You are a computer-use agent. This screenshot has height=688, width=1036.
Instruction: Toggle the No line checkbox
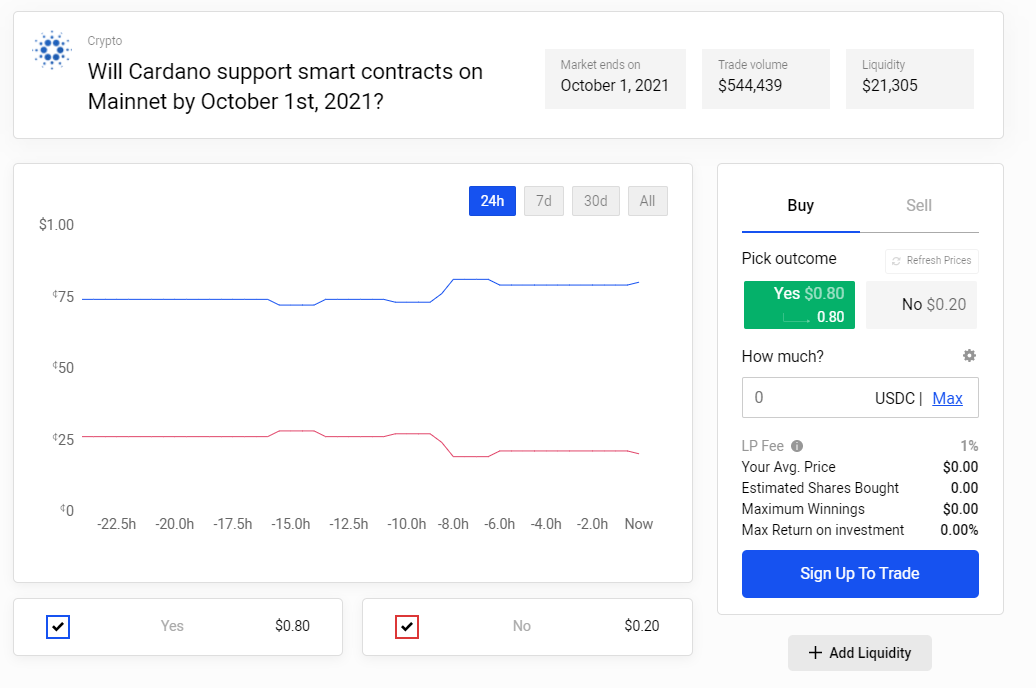coord(407,627)
